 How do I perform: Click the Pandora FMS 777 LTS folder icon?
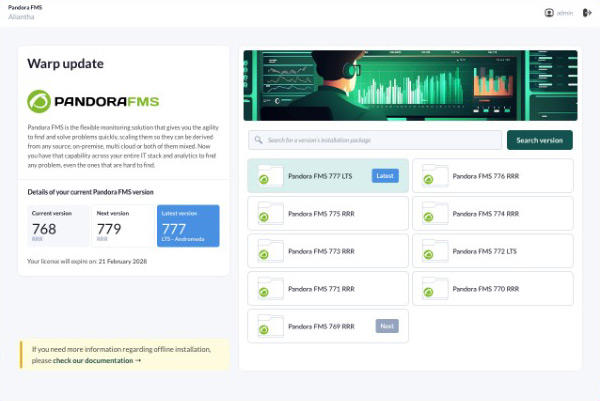(269, 176)
